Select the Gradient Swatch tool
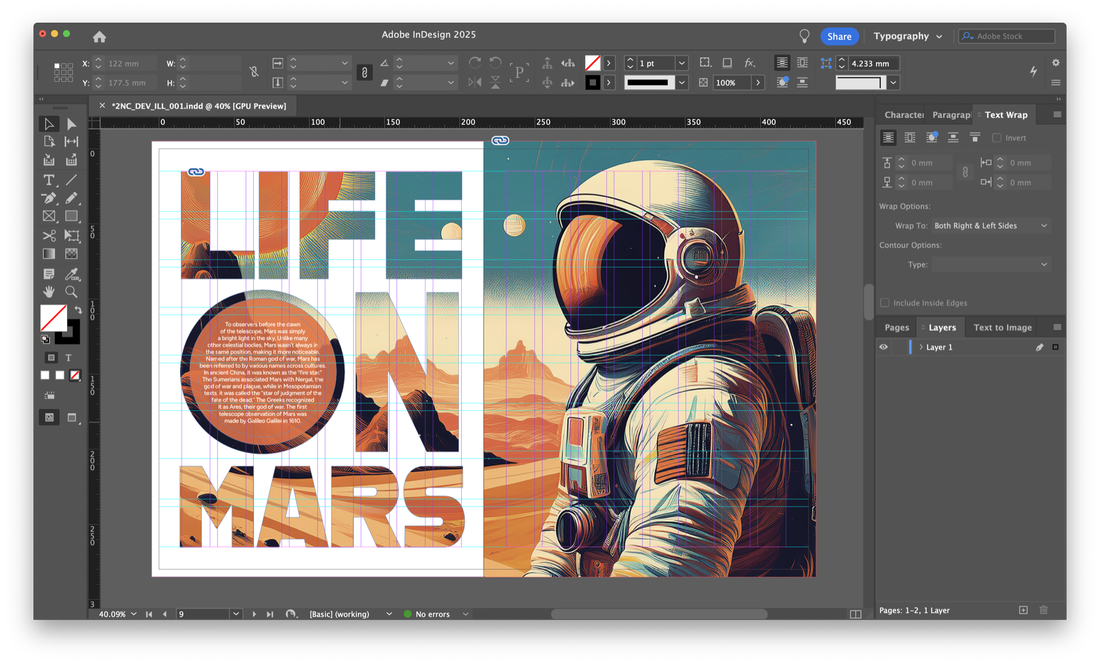This screenshot has width=1100, height=664. pos(49,254)
